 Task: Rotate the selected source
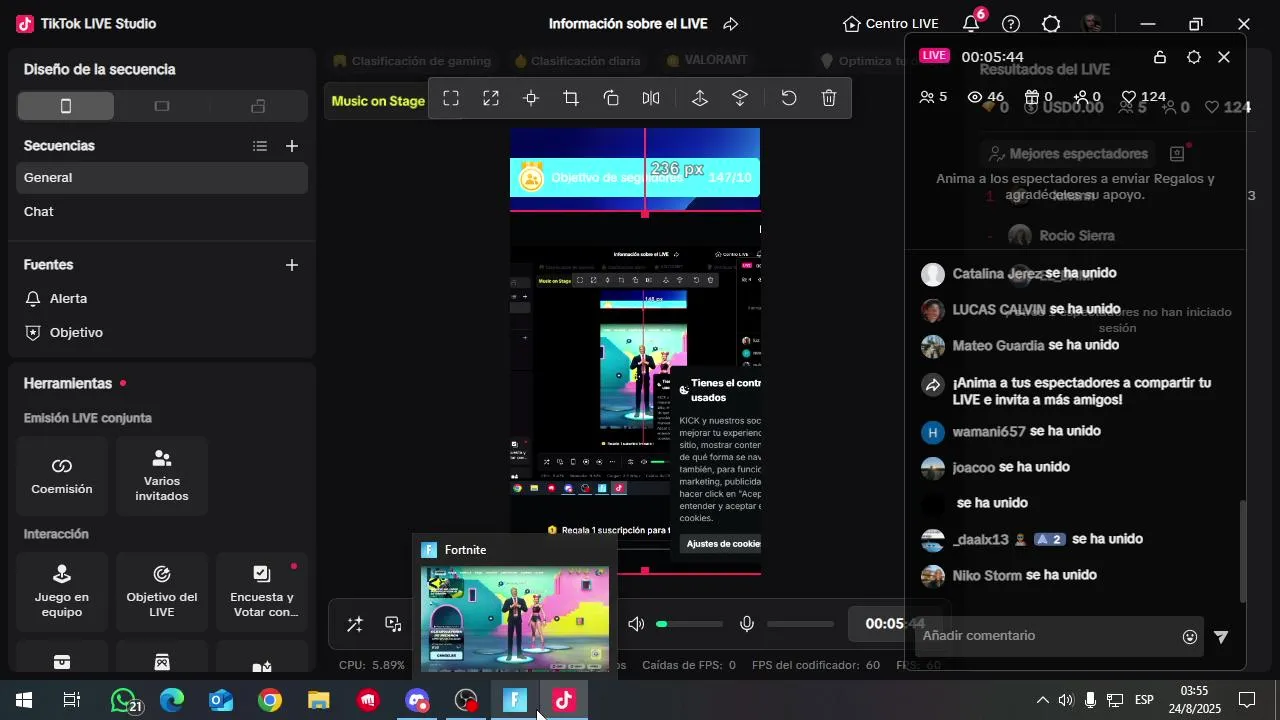[611, 98]
